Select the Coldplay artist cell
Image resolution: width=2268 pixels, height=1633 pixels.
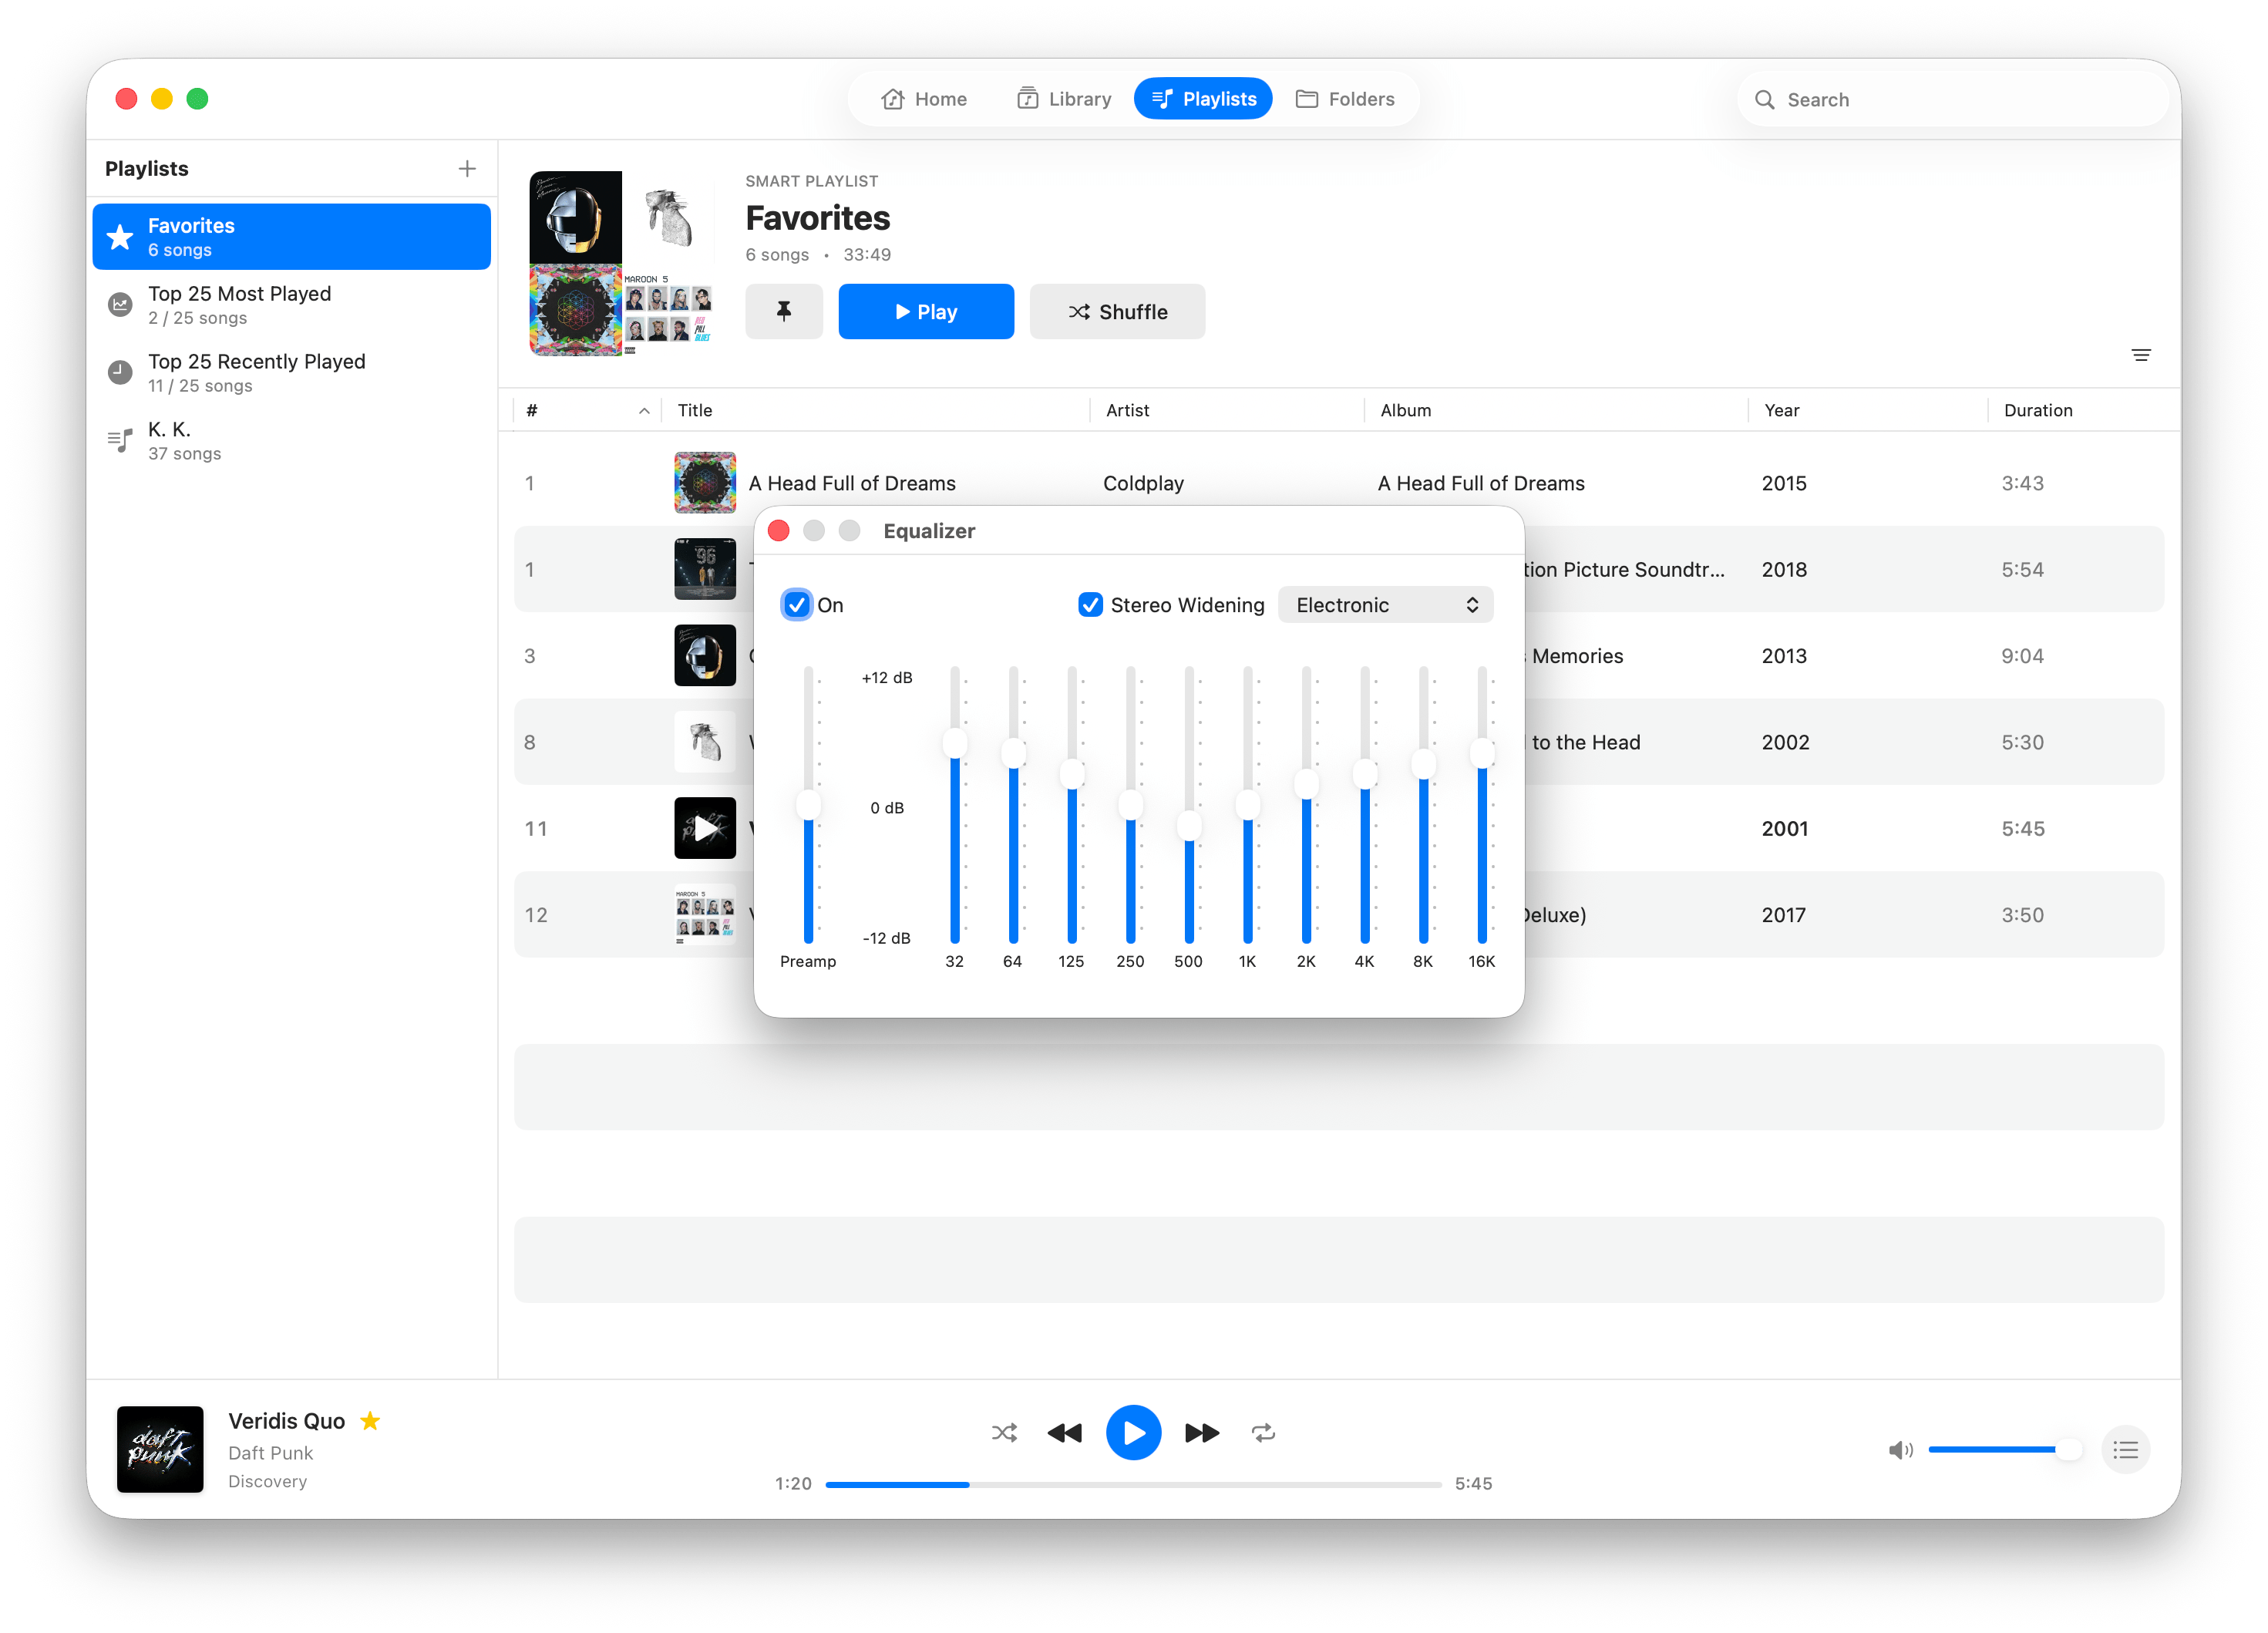[x=1143, y=483]
